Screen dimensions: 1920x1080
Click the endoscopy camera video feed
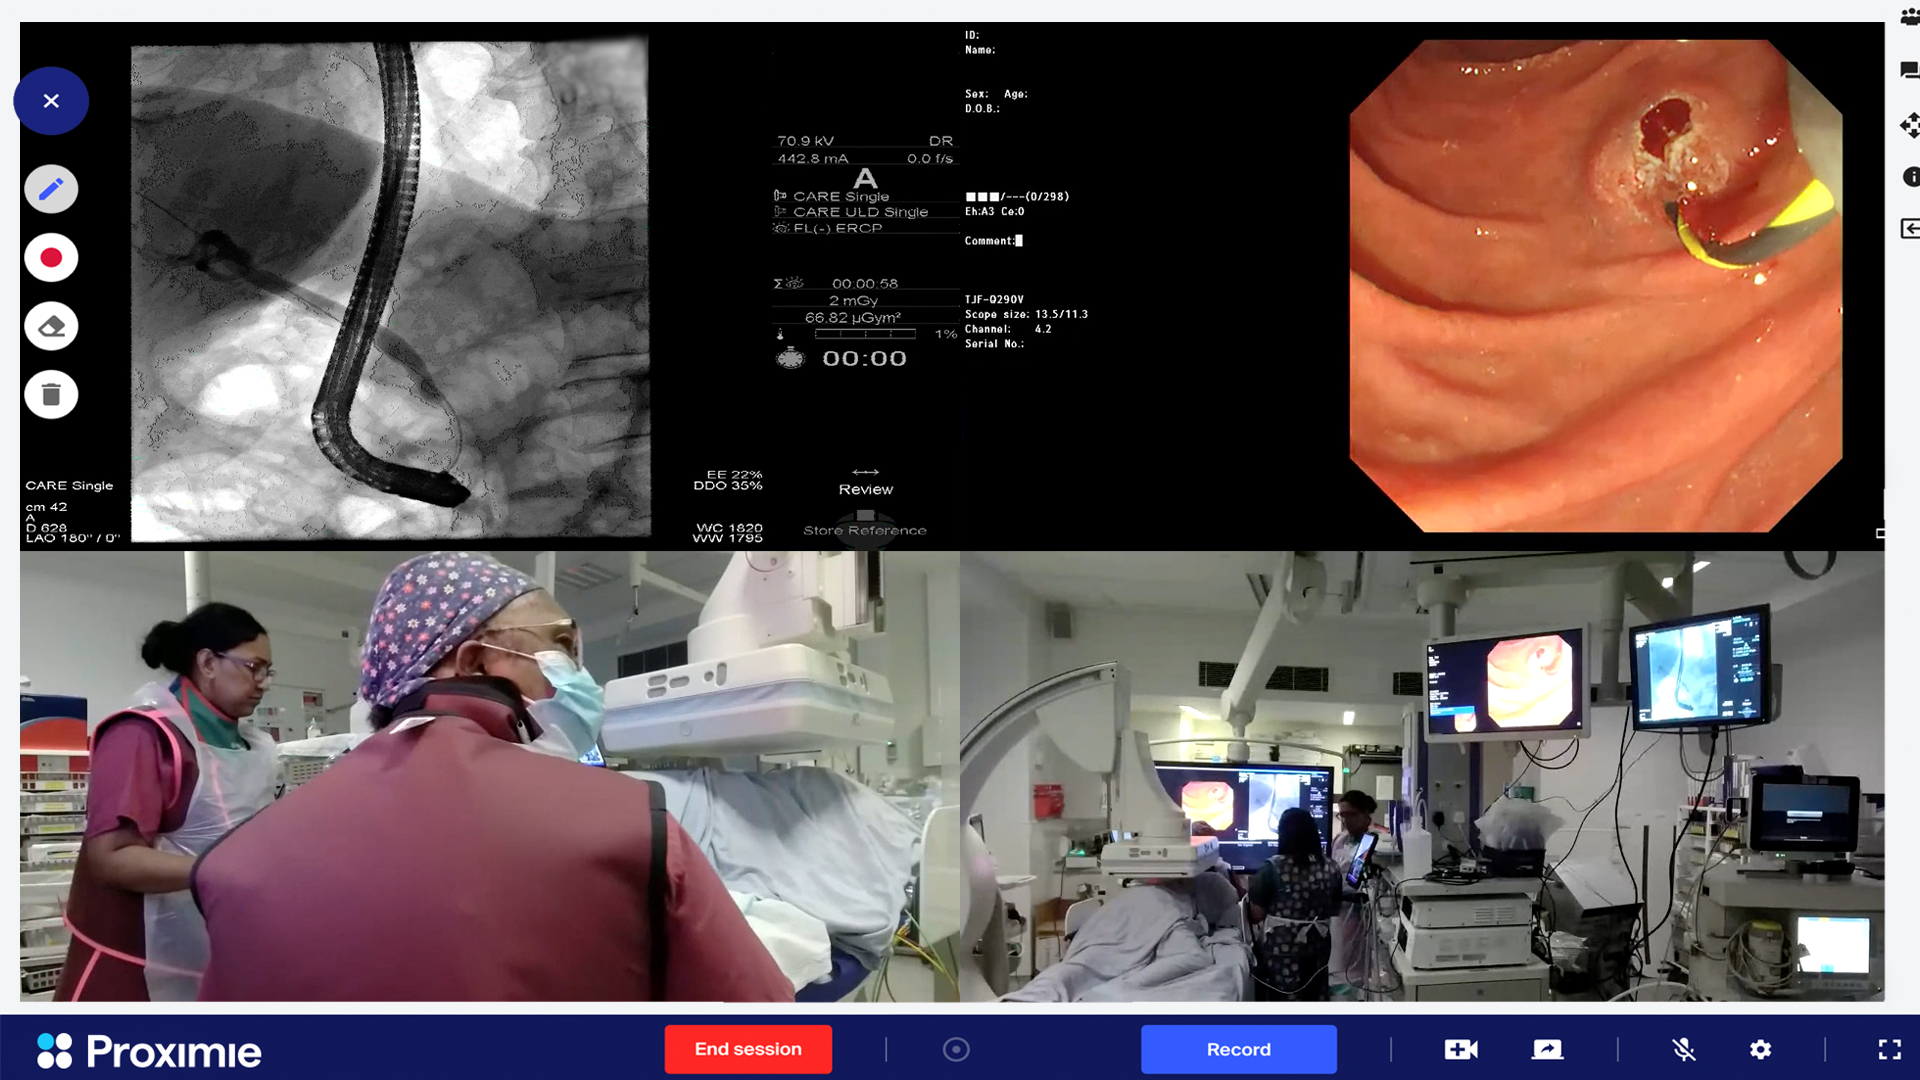(1595, 285)
